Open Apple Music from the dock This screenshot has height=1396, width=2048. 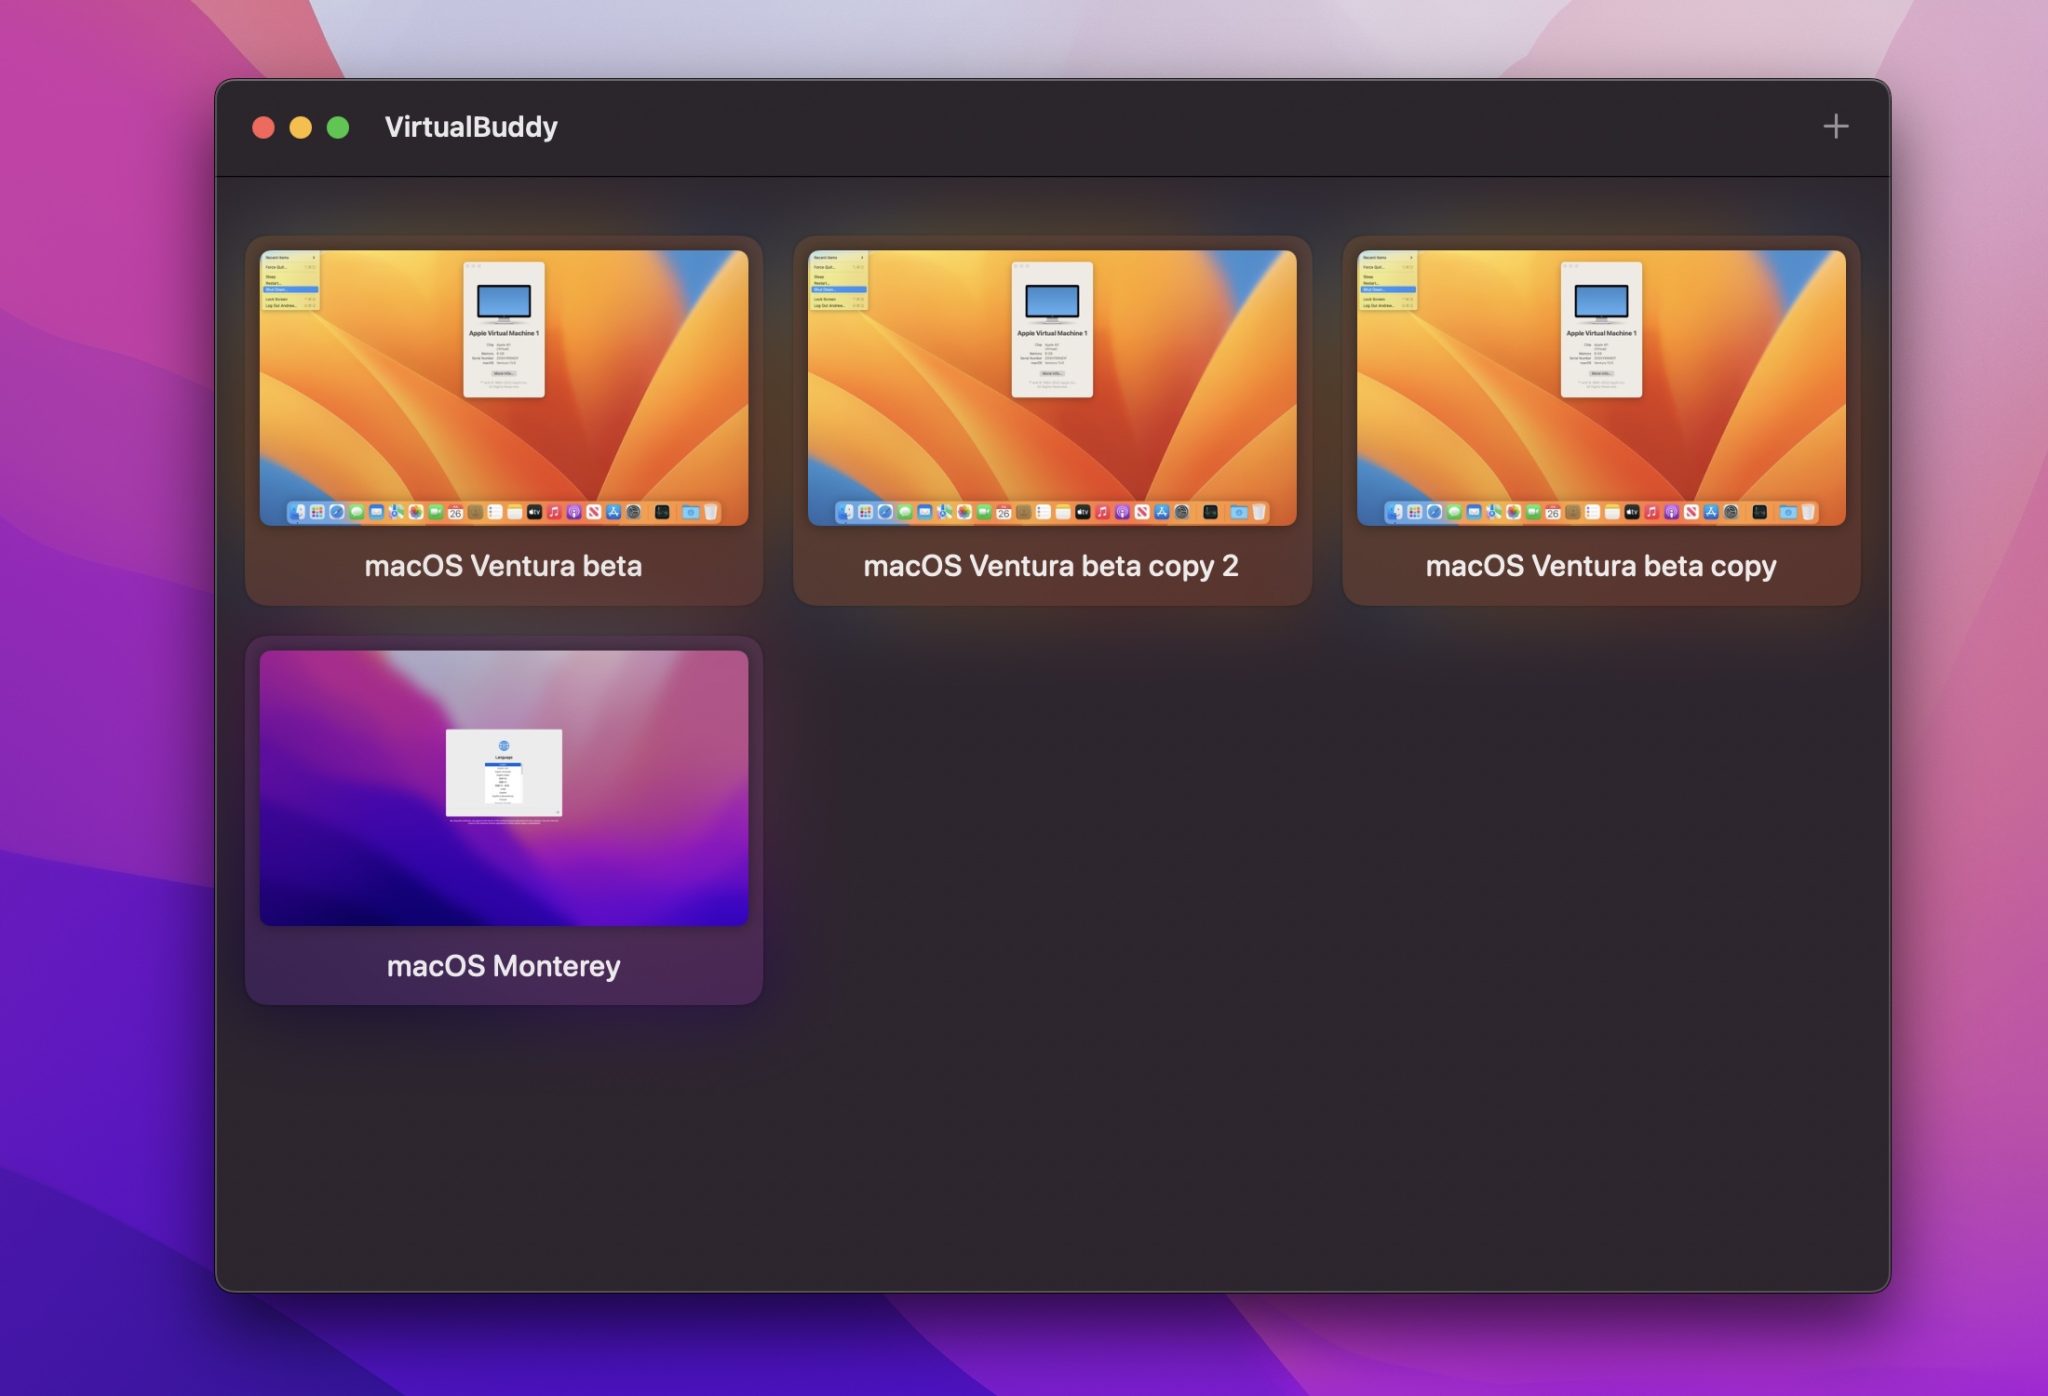pos(552,512)
